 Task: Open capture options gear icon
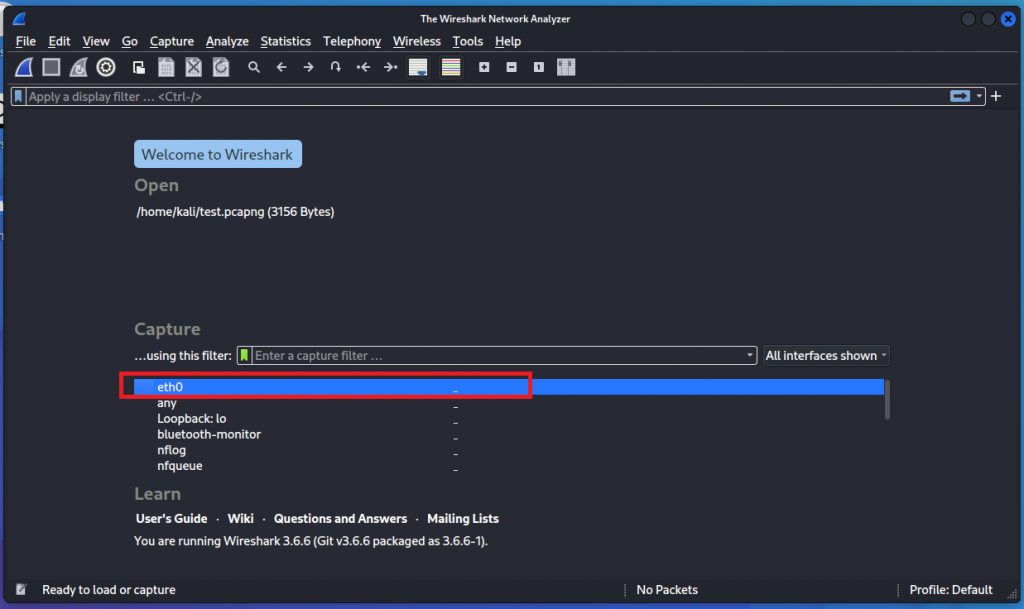tap(106, 67)
